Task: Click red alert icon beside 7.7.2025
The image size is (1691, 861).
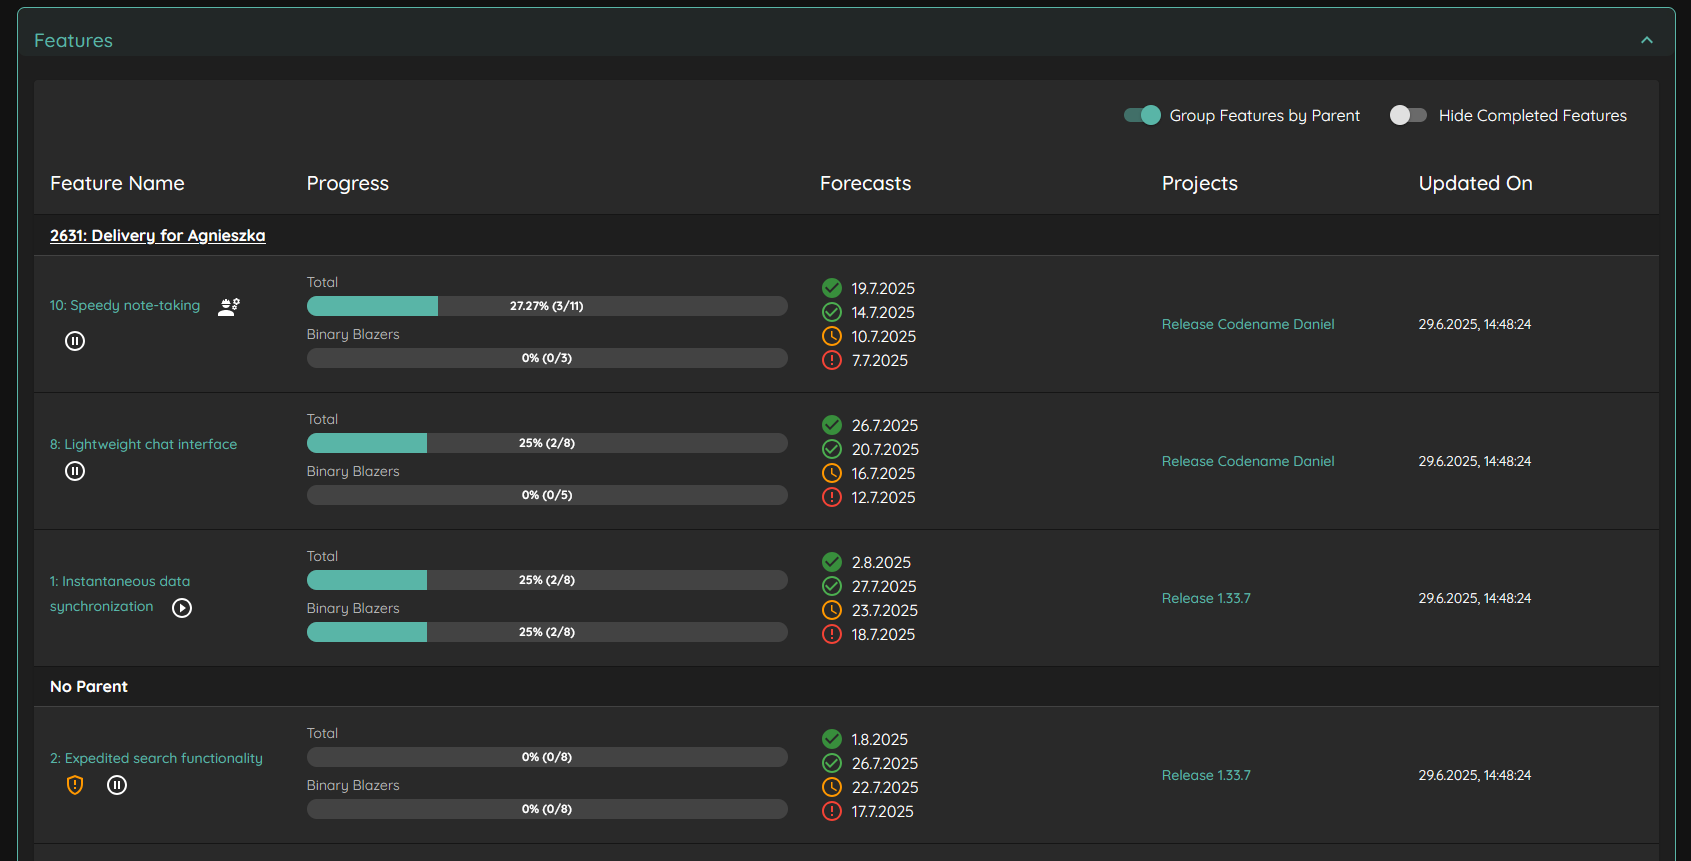Action: (x=832, y=360)
